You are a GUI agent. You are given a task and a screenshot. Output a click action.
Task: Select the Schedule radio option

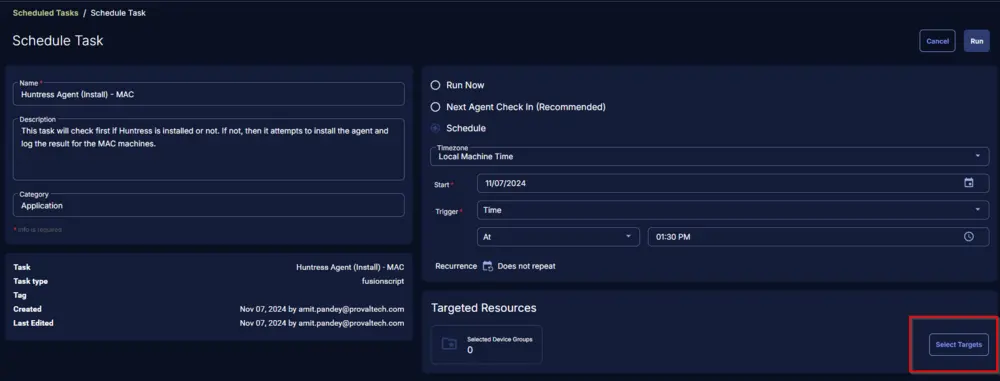coord(436,128)
